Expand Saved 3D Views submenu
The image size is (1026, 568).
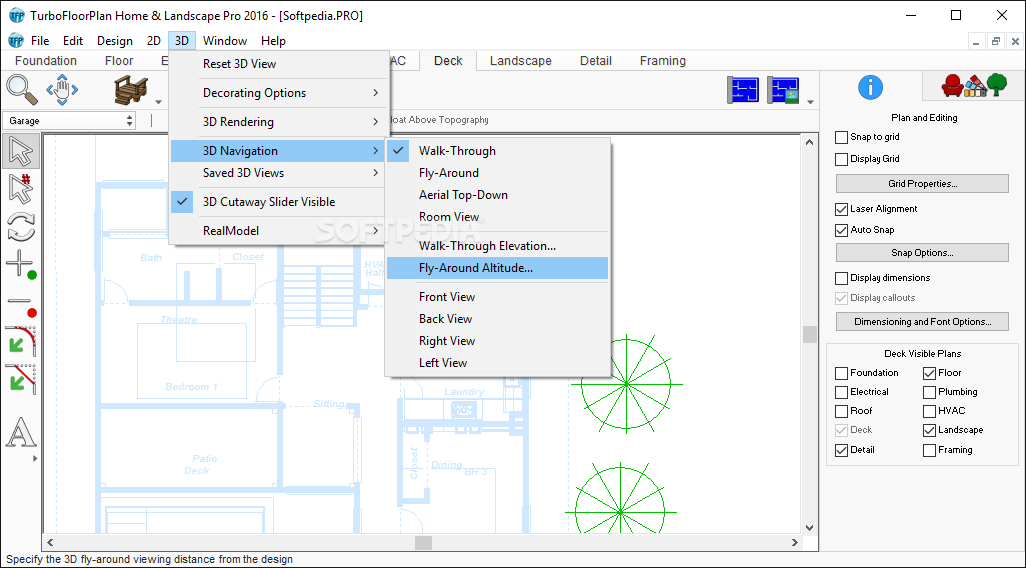[277, 173]
